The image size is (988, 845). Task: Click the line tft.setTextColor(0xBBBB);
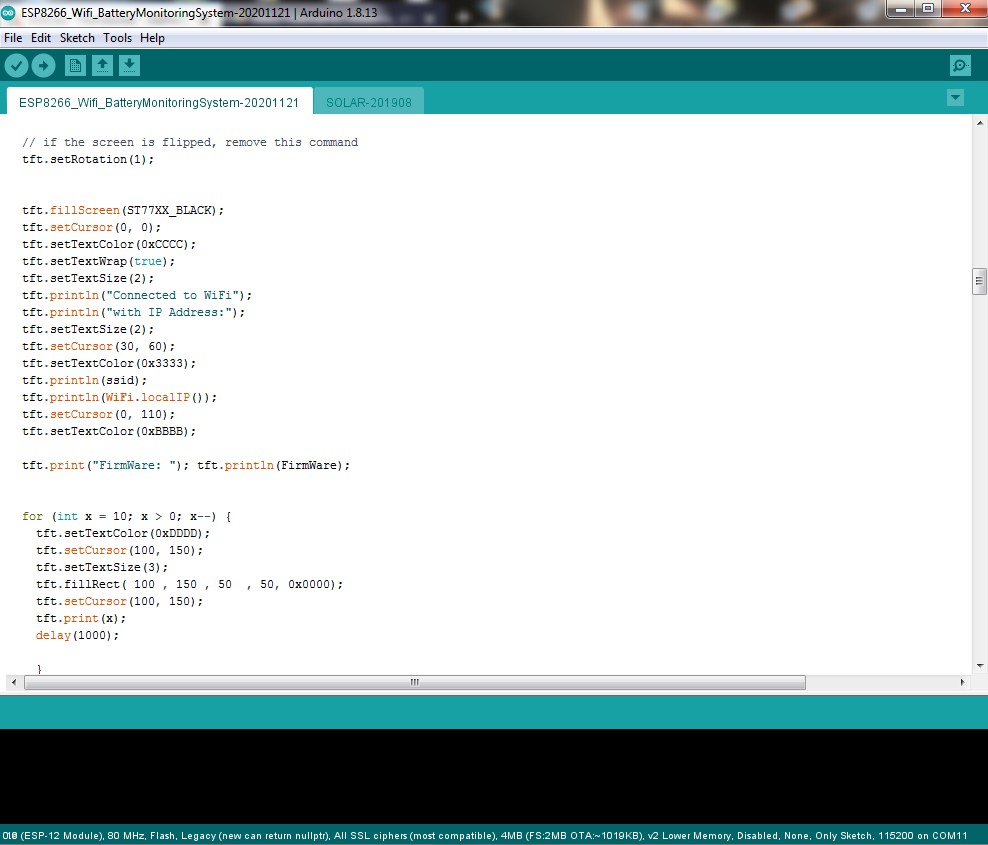coord(109,432)
